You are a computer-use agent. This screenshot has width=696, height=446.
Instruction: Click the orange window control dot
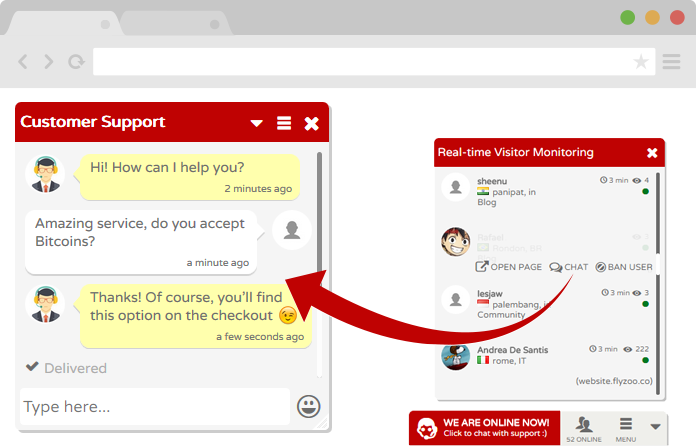[x=652, y=17]
